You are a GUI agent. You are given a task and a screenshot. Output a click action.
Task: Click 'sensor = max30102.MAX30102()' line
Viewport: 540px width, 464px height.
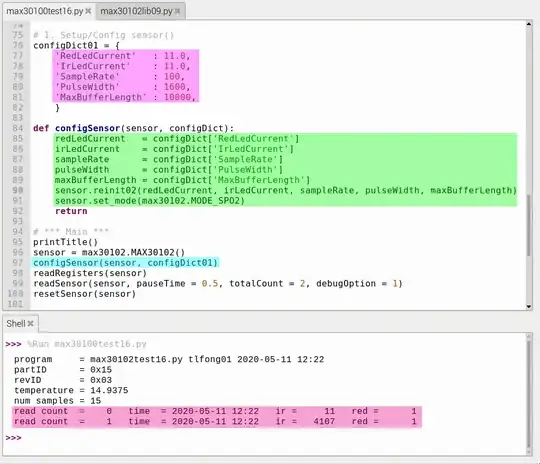pos(109,252)
